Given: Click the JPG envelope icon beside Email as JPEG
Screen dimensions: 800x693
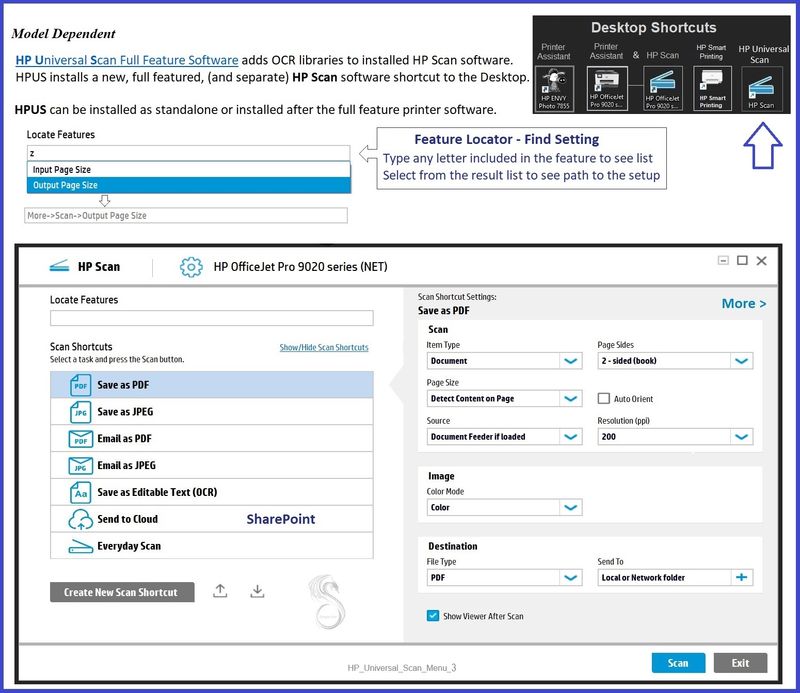Looking at the screenshot, I should tap(81, 466).
